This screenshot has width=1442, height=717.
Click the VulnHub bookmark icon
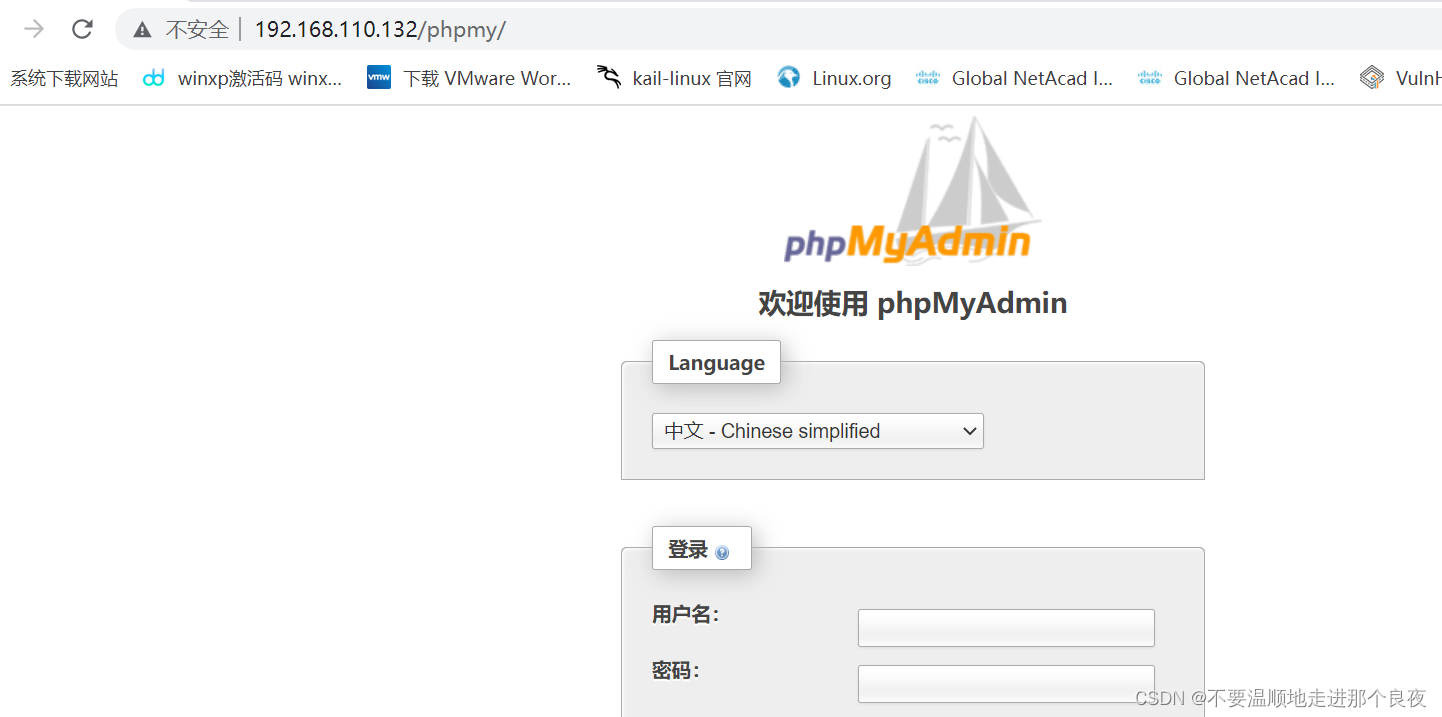[x=1372, y=78]
